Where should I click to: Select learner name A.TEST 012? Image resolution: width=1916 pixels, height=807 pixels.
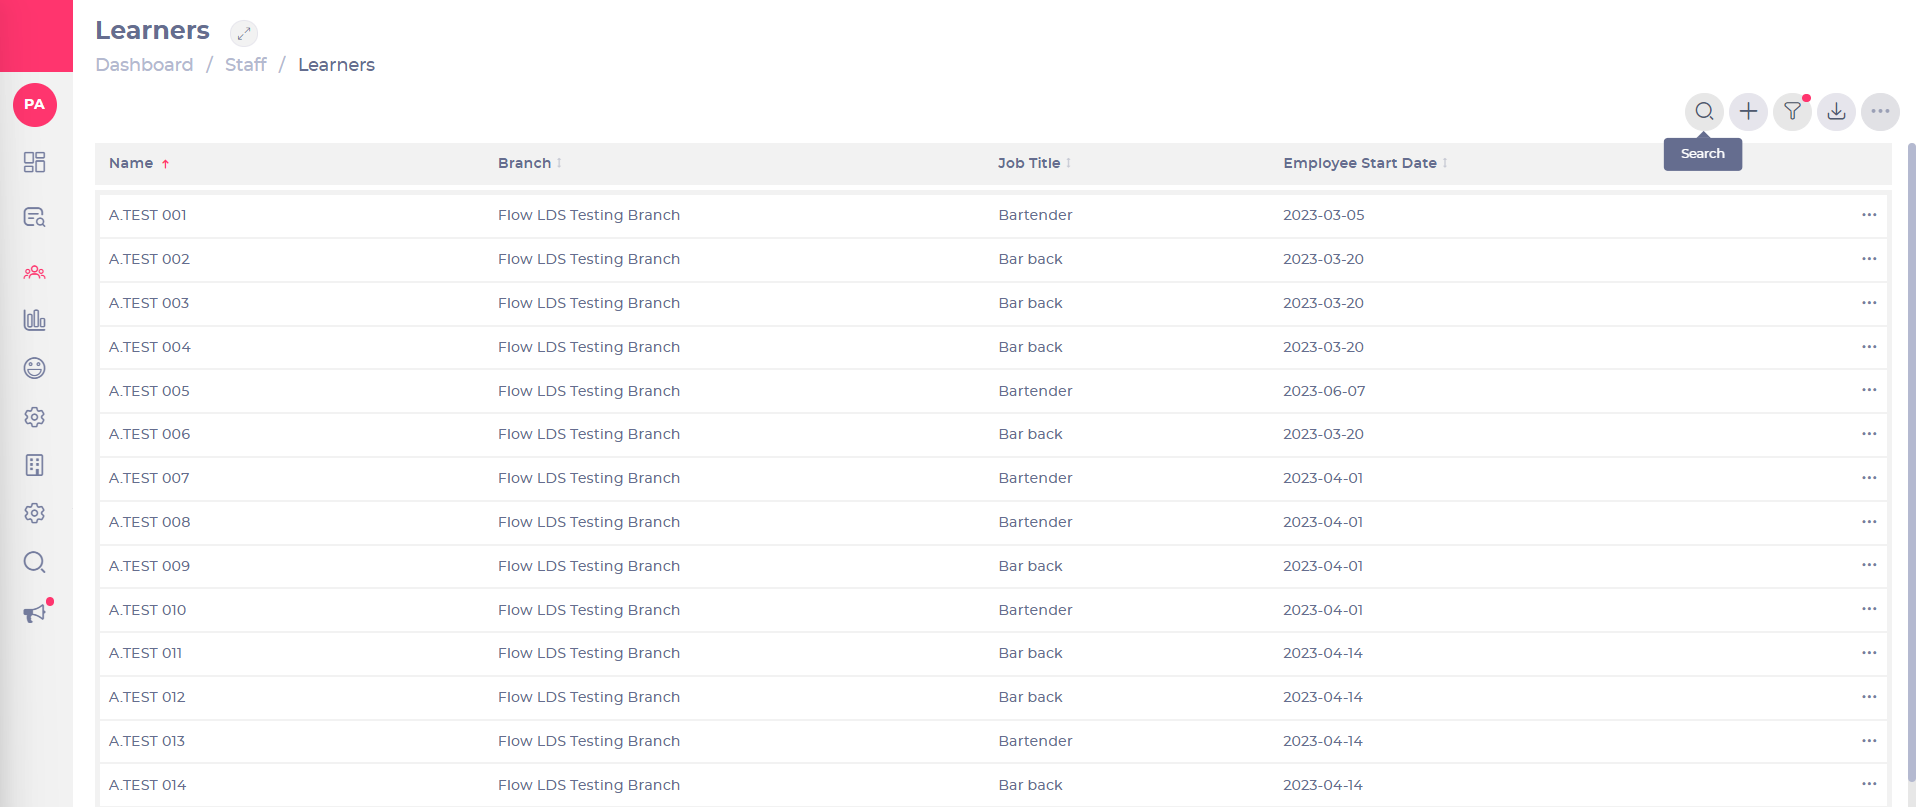click(x=147, y=697)
